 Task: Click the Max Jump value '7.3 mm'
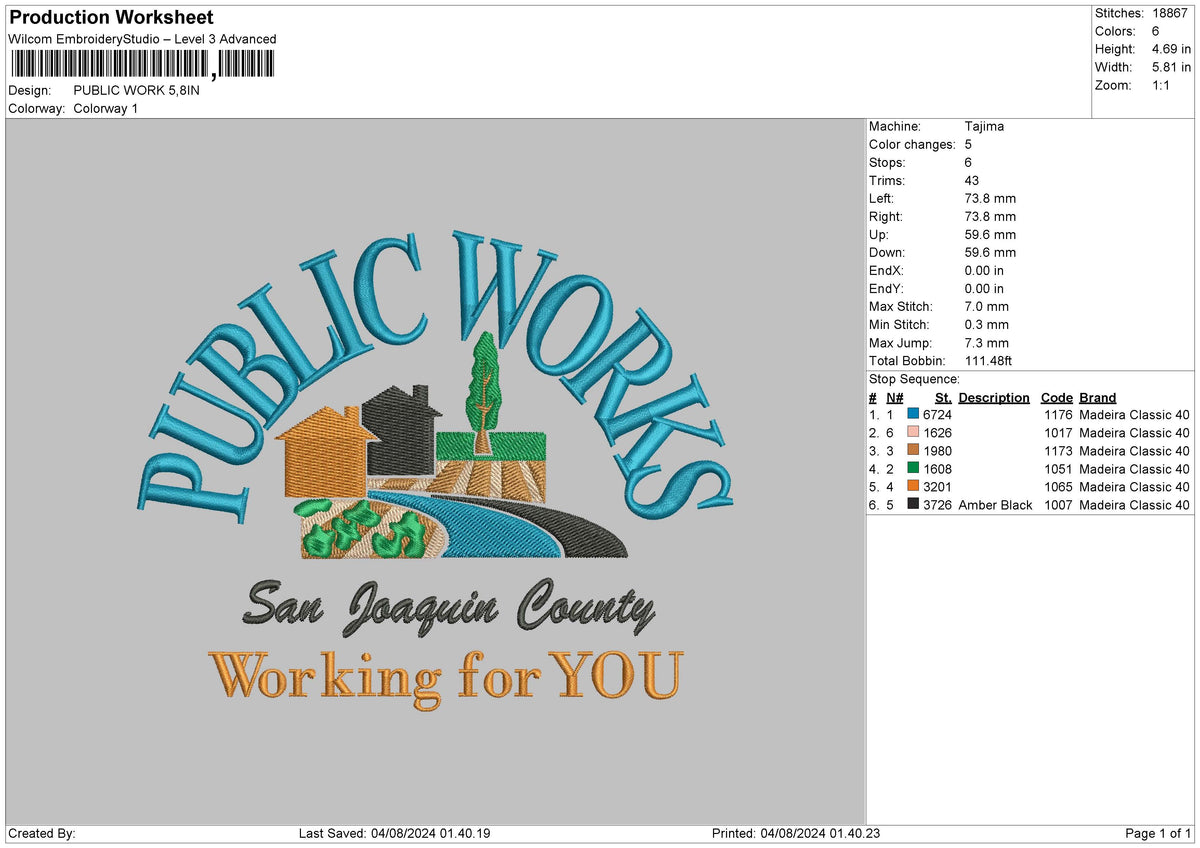pos(986,342)
